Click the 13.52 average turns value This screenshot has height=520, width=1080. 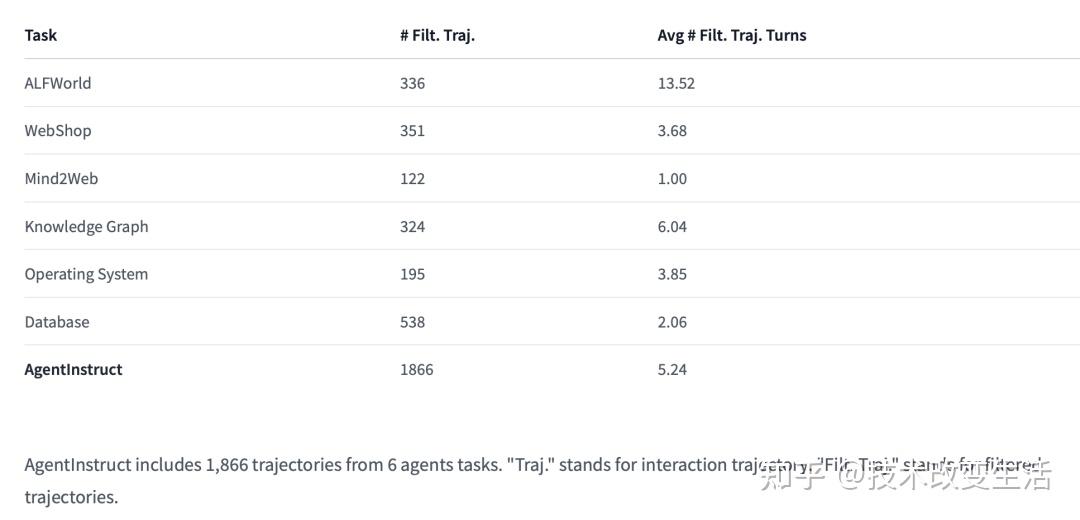pyautogui.click(x=676, y=83)
